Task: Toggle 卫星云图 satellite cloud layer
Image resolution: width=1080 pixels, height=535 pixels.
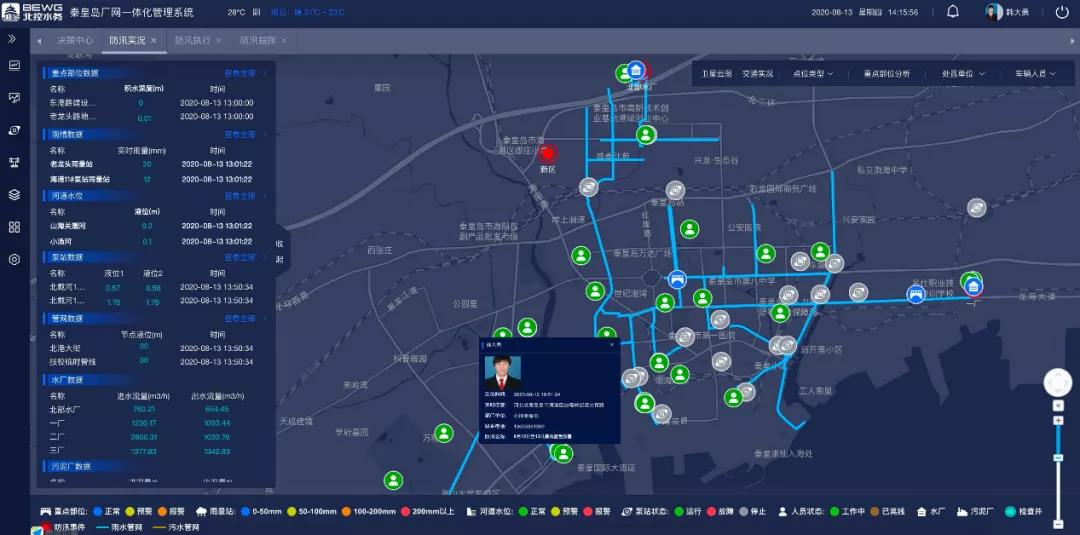Action: point(716,74)
